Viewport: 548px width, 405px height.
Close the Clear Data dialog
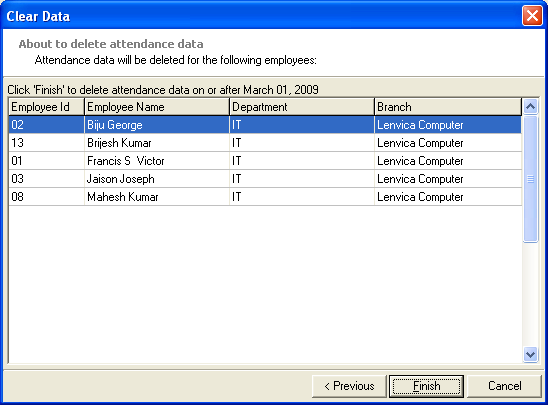click(x=532, y=16)
